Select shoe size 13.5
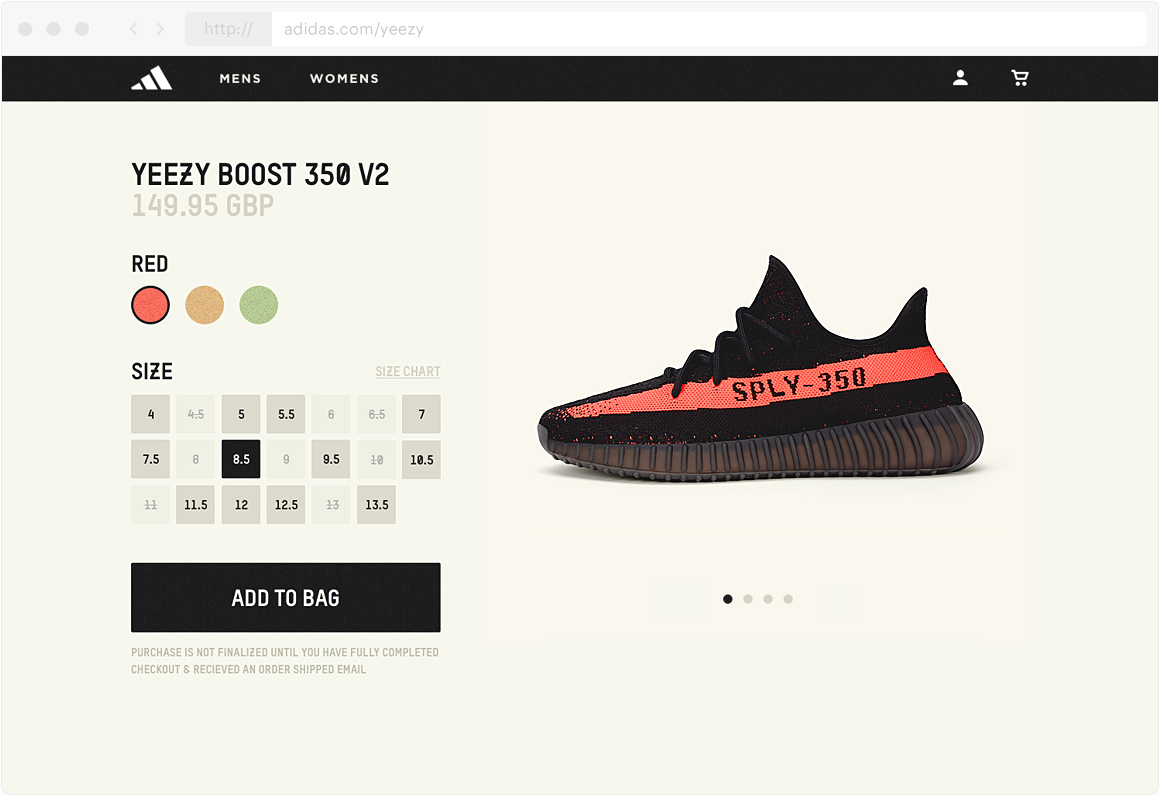The image size is (1160, 798). click(377, 504)
